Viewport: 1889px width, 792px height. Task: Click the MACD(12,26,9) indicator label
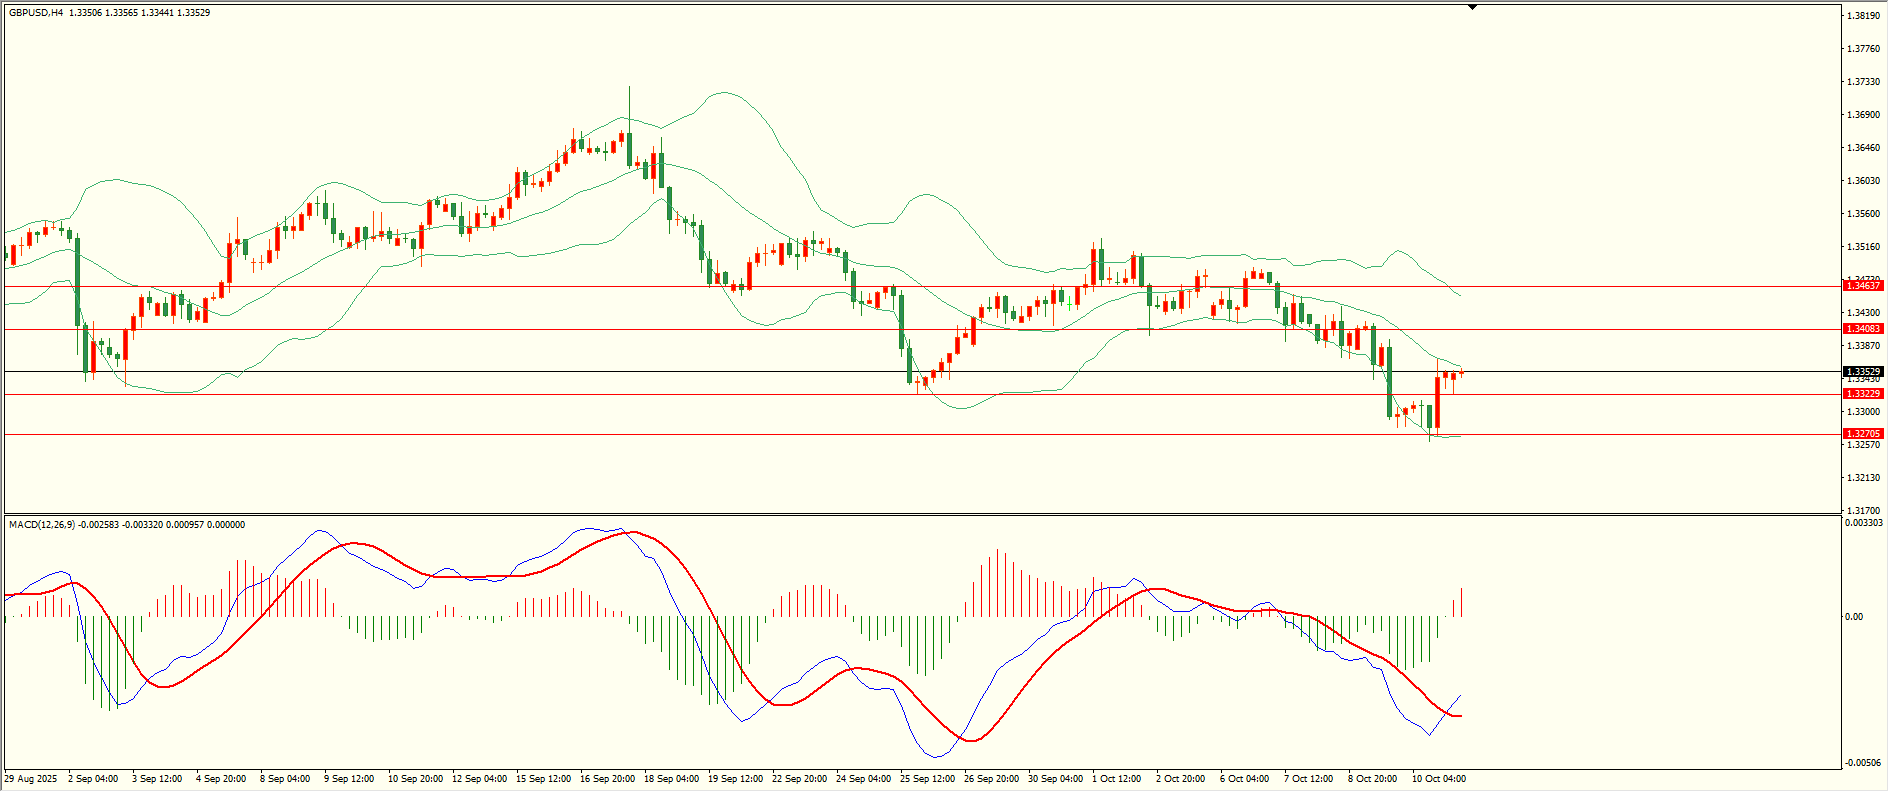[x=41, y=525]
